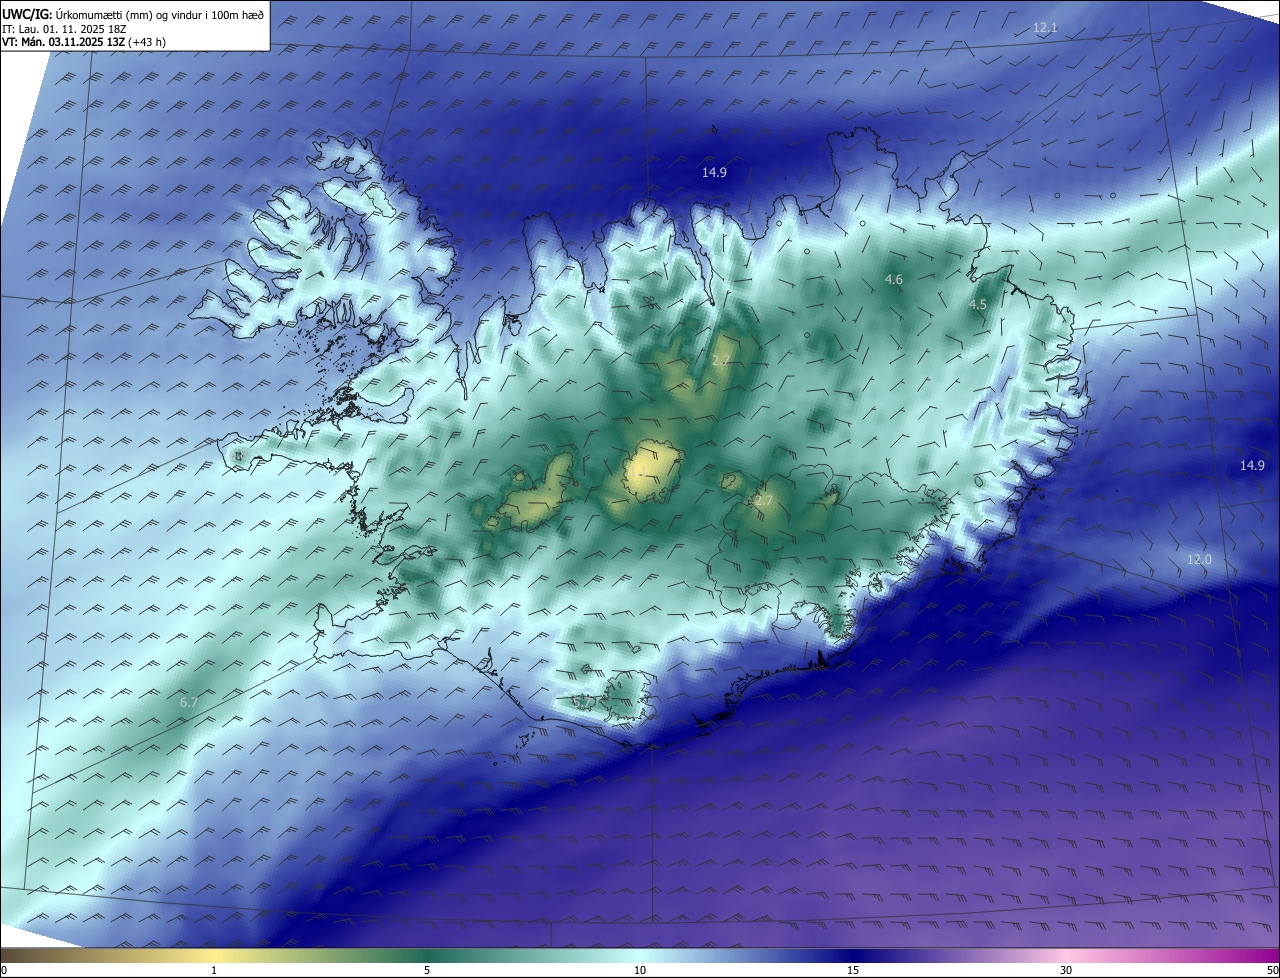Click the color scale tick label 0
The width and height of the screenshot is (1280, 978).
point(4,970)
